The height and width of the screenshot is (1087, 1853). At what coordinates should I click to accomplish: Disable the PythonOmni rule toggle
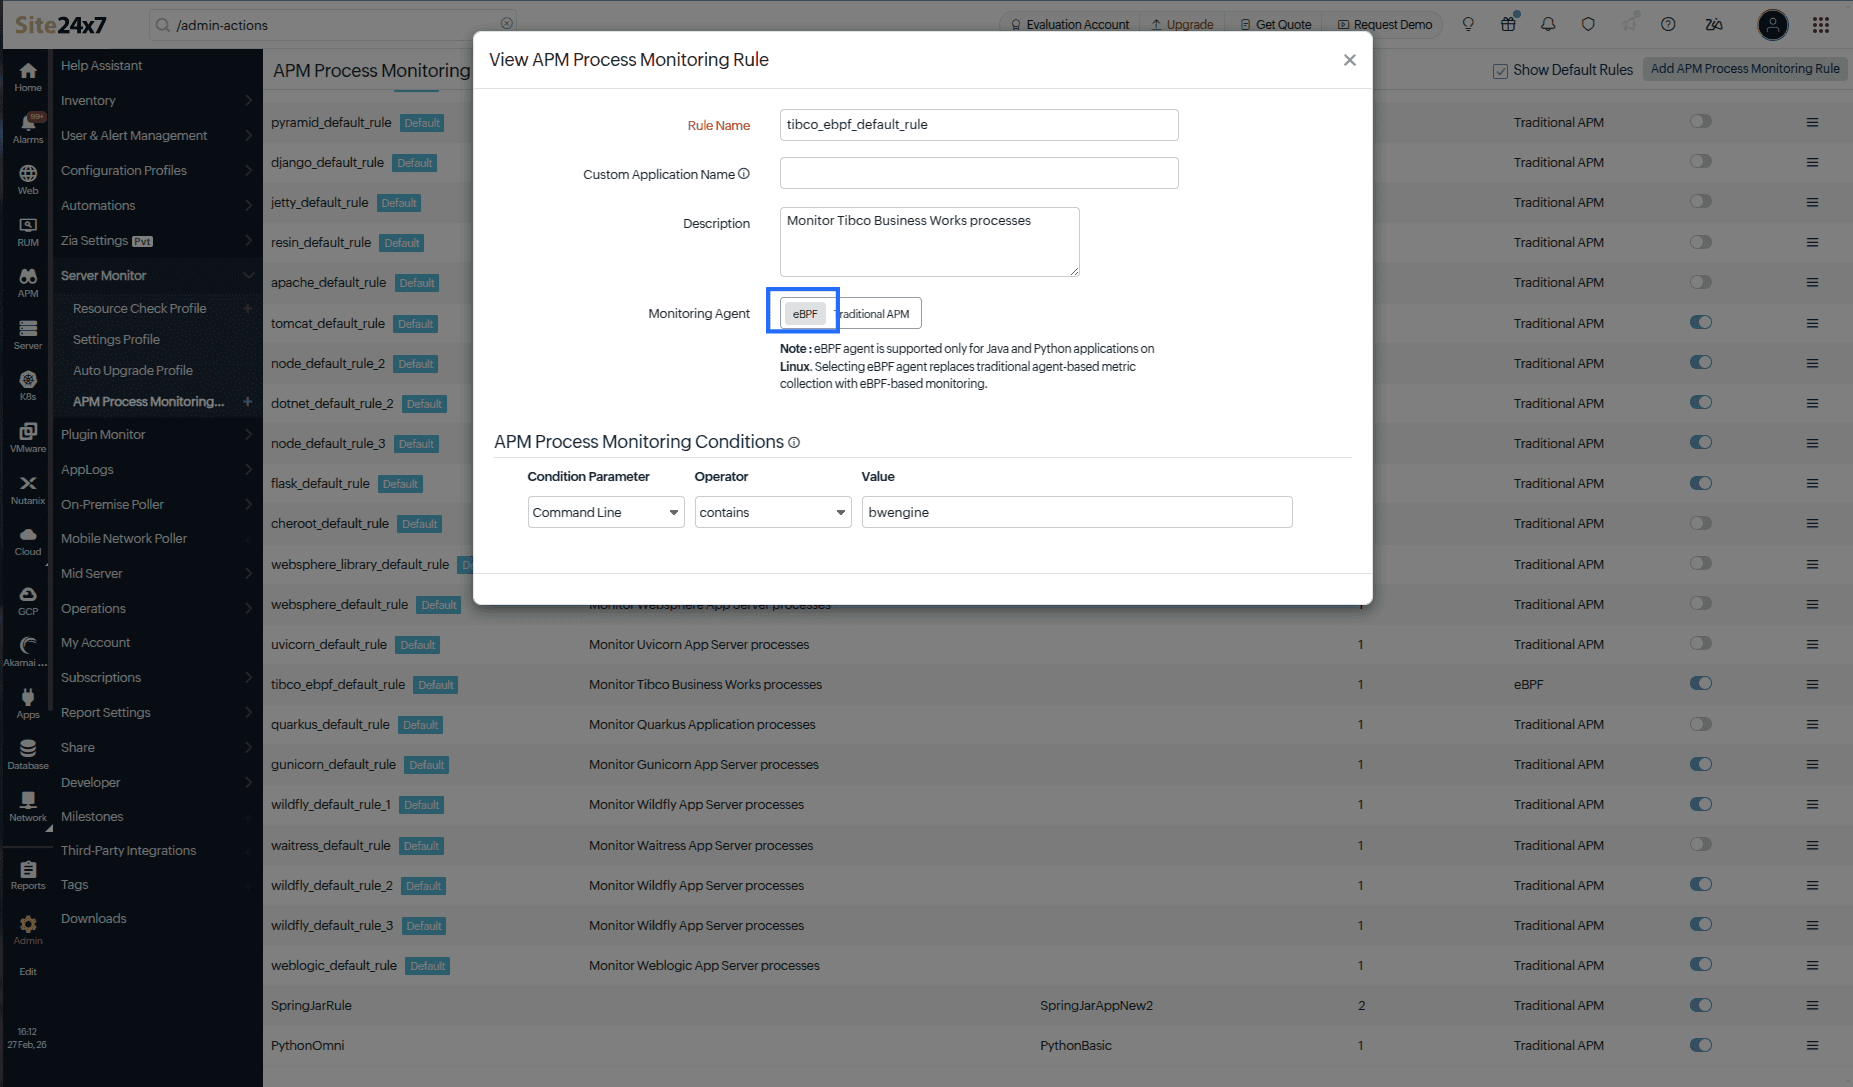1701,1045
